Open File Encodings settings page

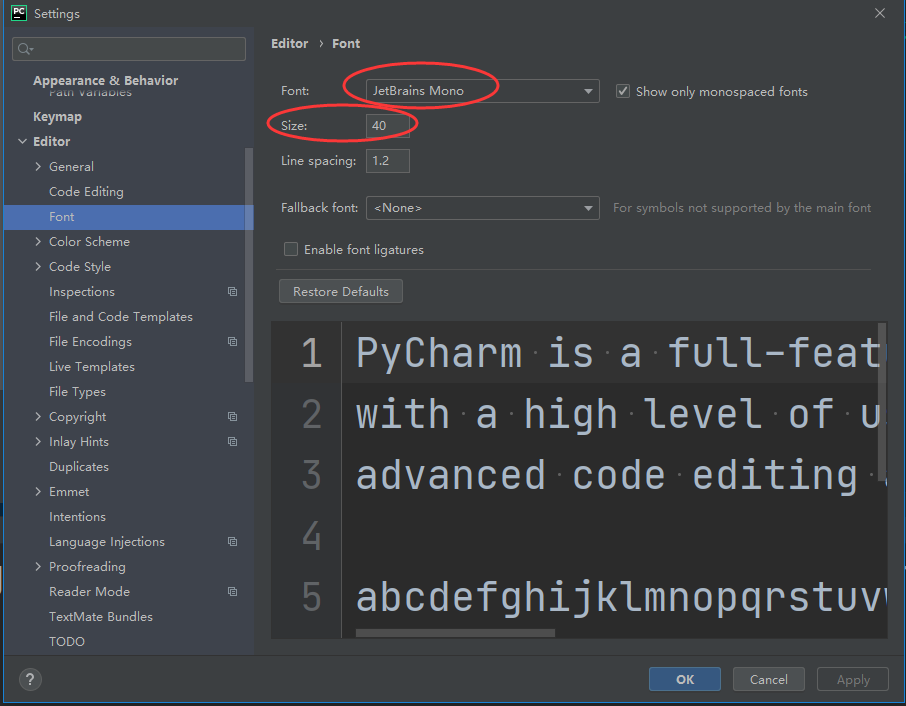[x=90, y=341]
